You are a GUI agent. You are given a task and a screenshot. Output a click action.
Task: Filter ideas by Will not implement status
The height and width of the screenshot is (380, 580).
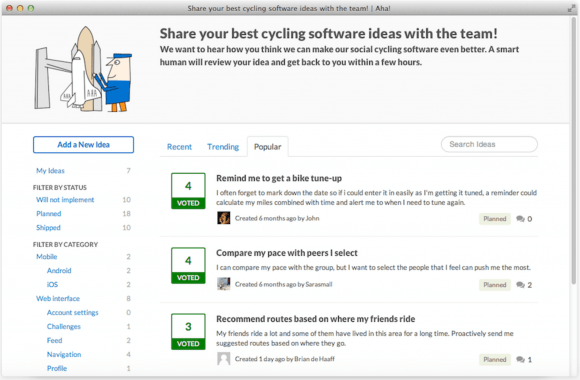pos(65,200)
